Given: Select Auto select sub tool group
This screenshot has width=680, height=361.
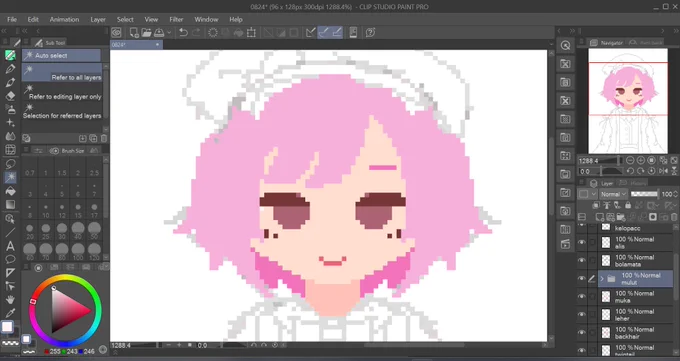Looking at the screenshot, I should pos(61,56).
